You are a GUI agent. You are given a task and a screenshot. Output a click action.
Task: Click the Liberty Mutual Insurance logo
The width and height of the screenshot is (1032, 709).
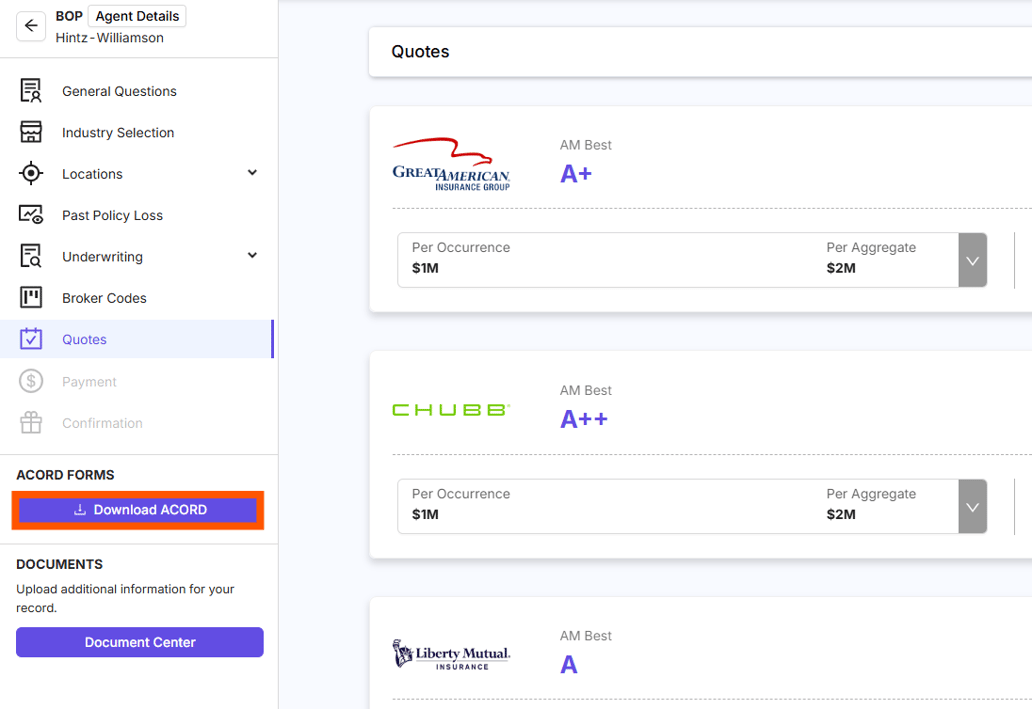click(x=451, y=655)
